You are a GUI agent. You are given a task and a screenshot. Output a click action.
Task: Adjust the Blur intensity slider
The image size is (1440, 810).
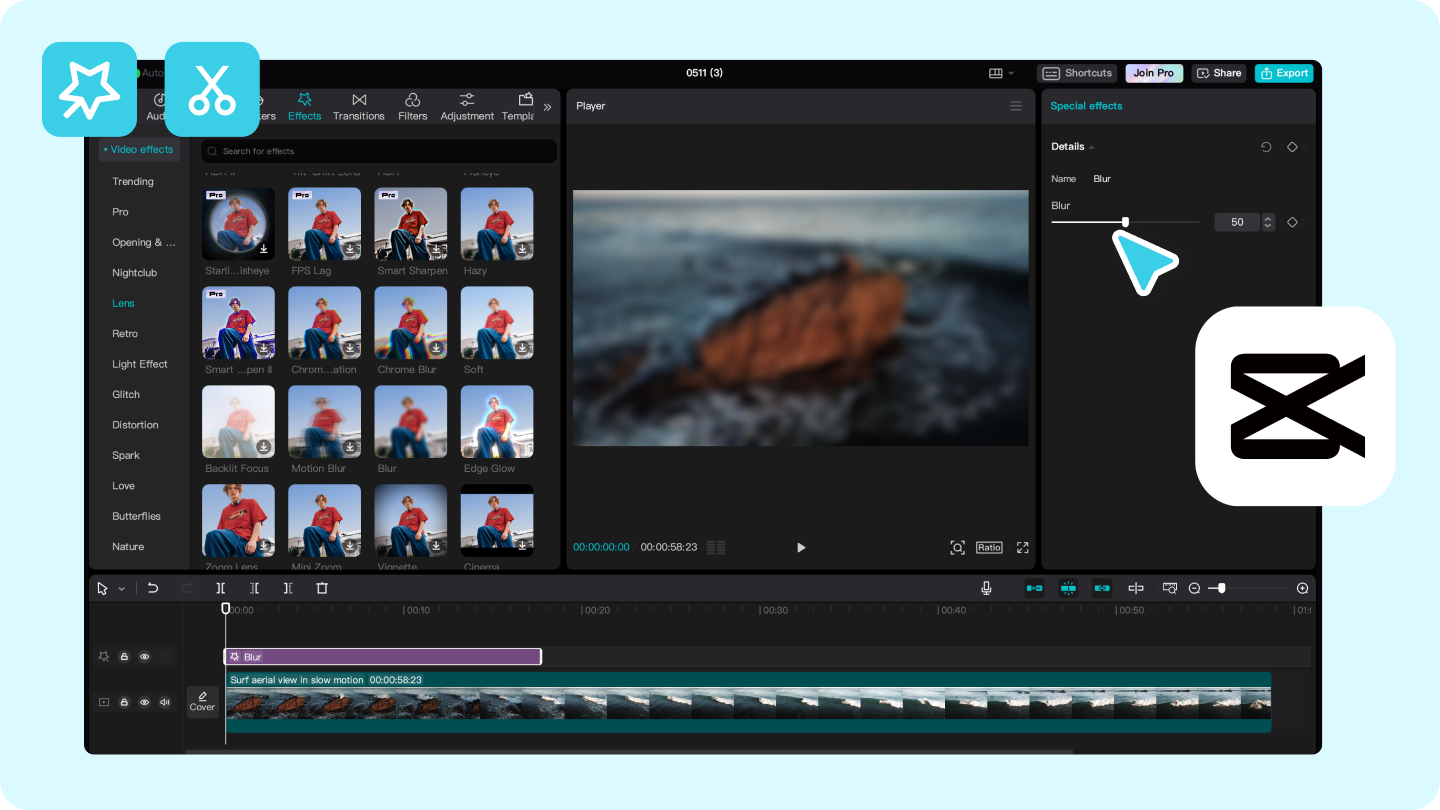pyautogui.click(x=1126, y=222)
